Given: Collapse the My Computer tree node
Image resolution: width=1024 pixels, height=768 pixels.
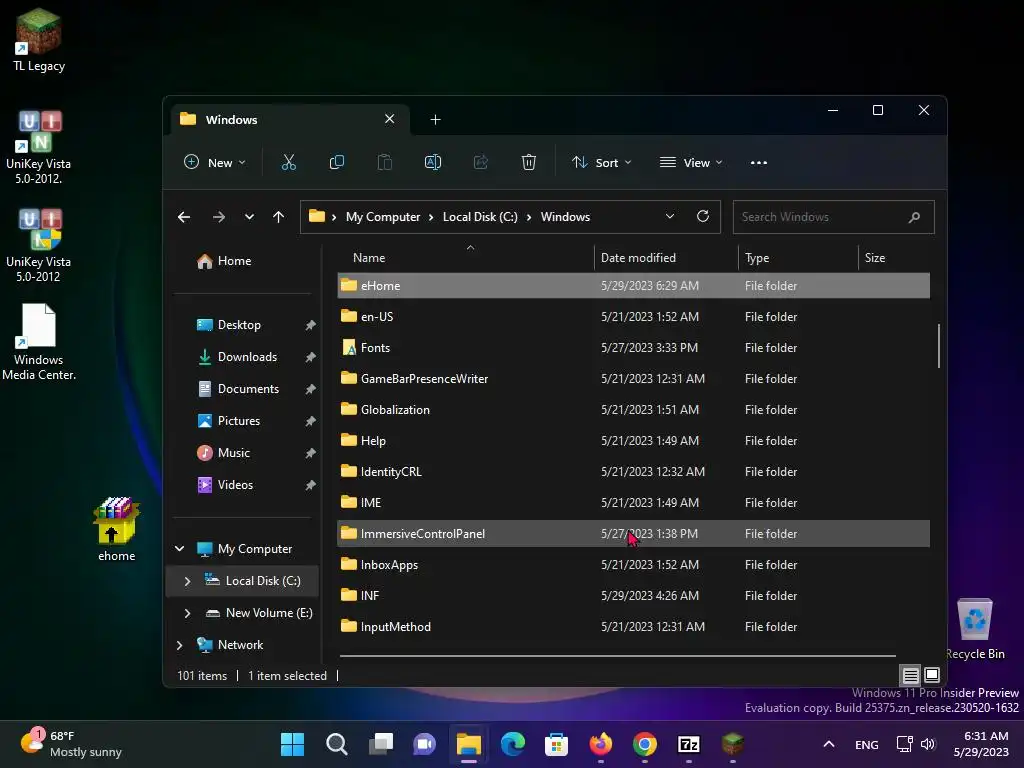Looking at the screenshot, I should click(180, 549).
